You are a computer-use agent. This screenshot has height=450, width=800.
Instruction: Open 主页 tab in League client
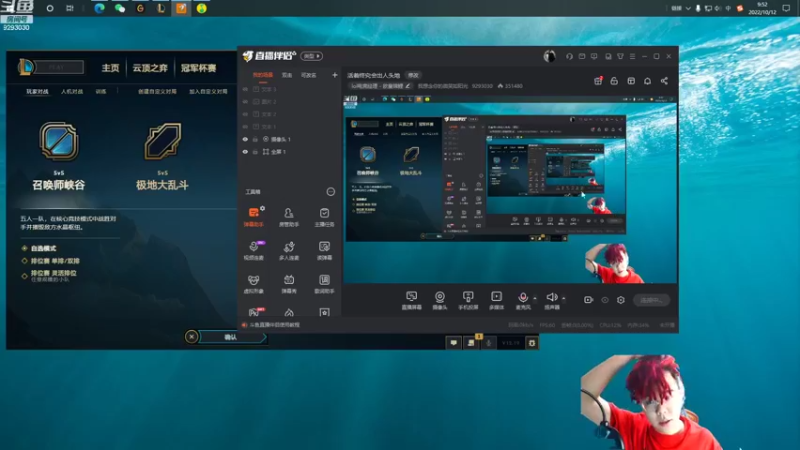110,68
